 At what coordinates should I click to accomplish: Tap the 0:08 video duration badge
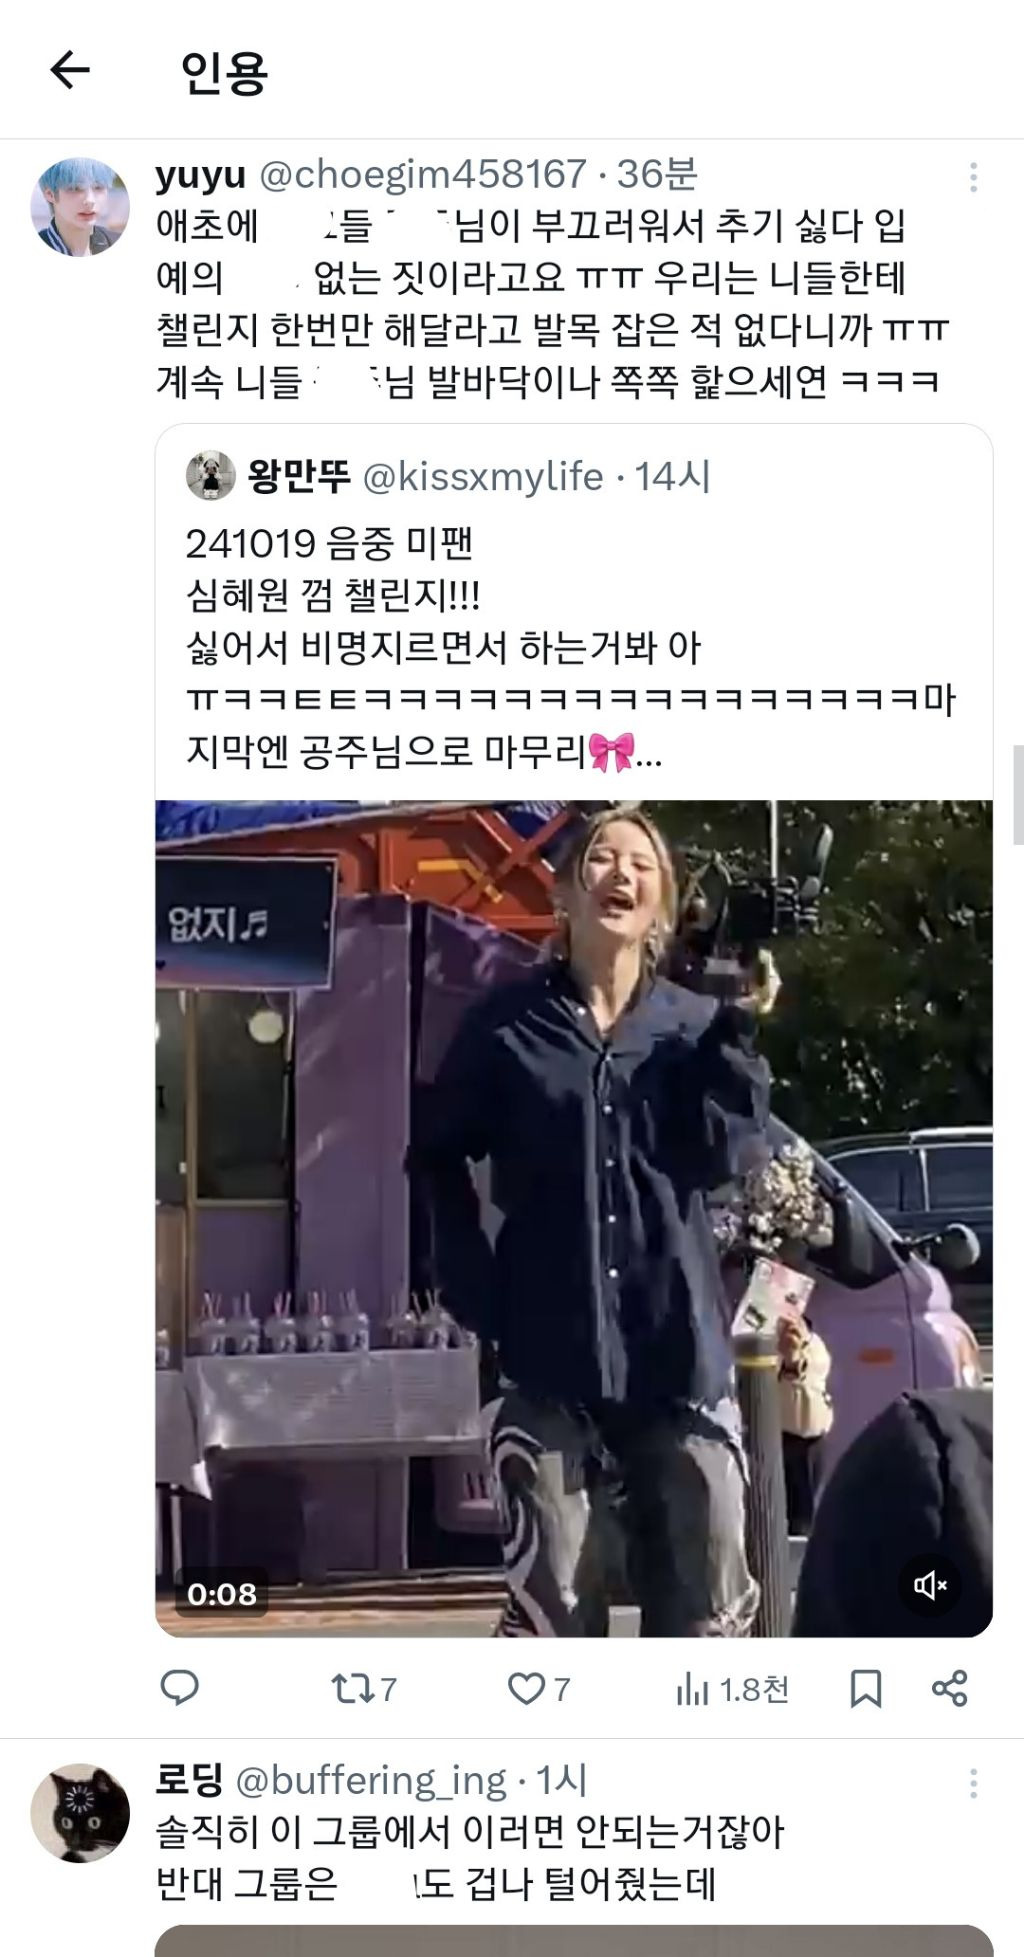click(222, 1594)
